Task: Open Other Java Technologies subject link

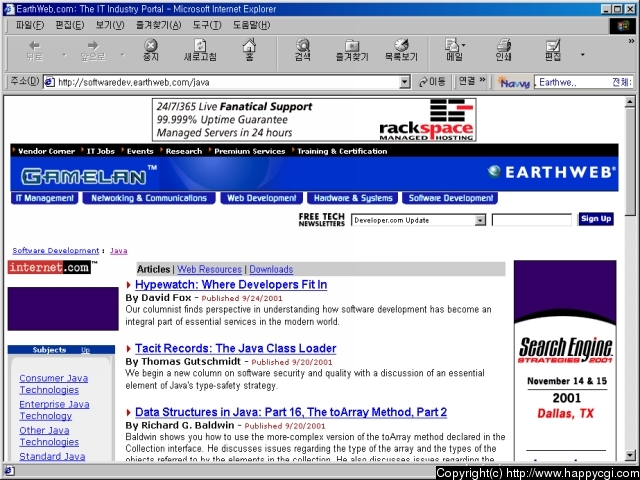Action: pyautogui.click(x=49, y=436)
